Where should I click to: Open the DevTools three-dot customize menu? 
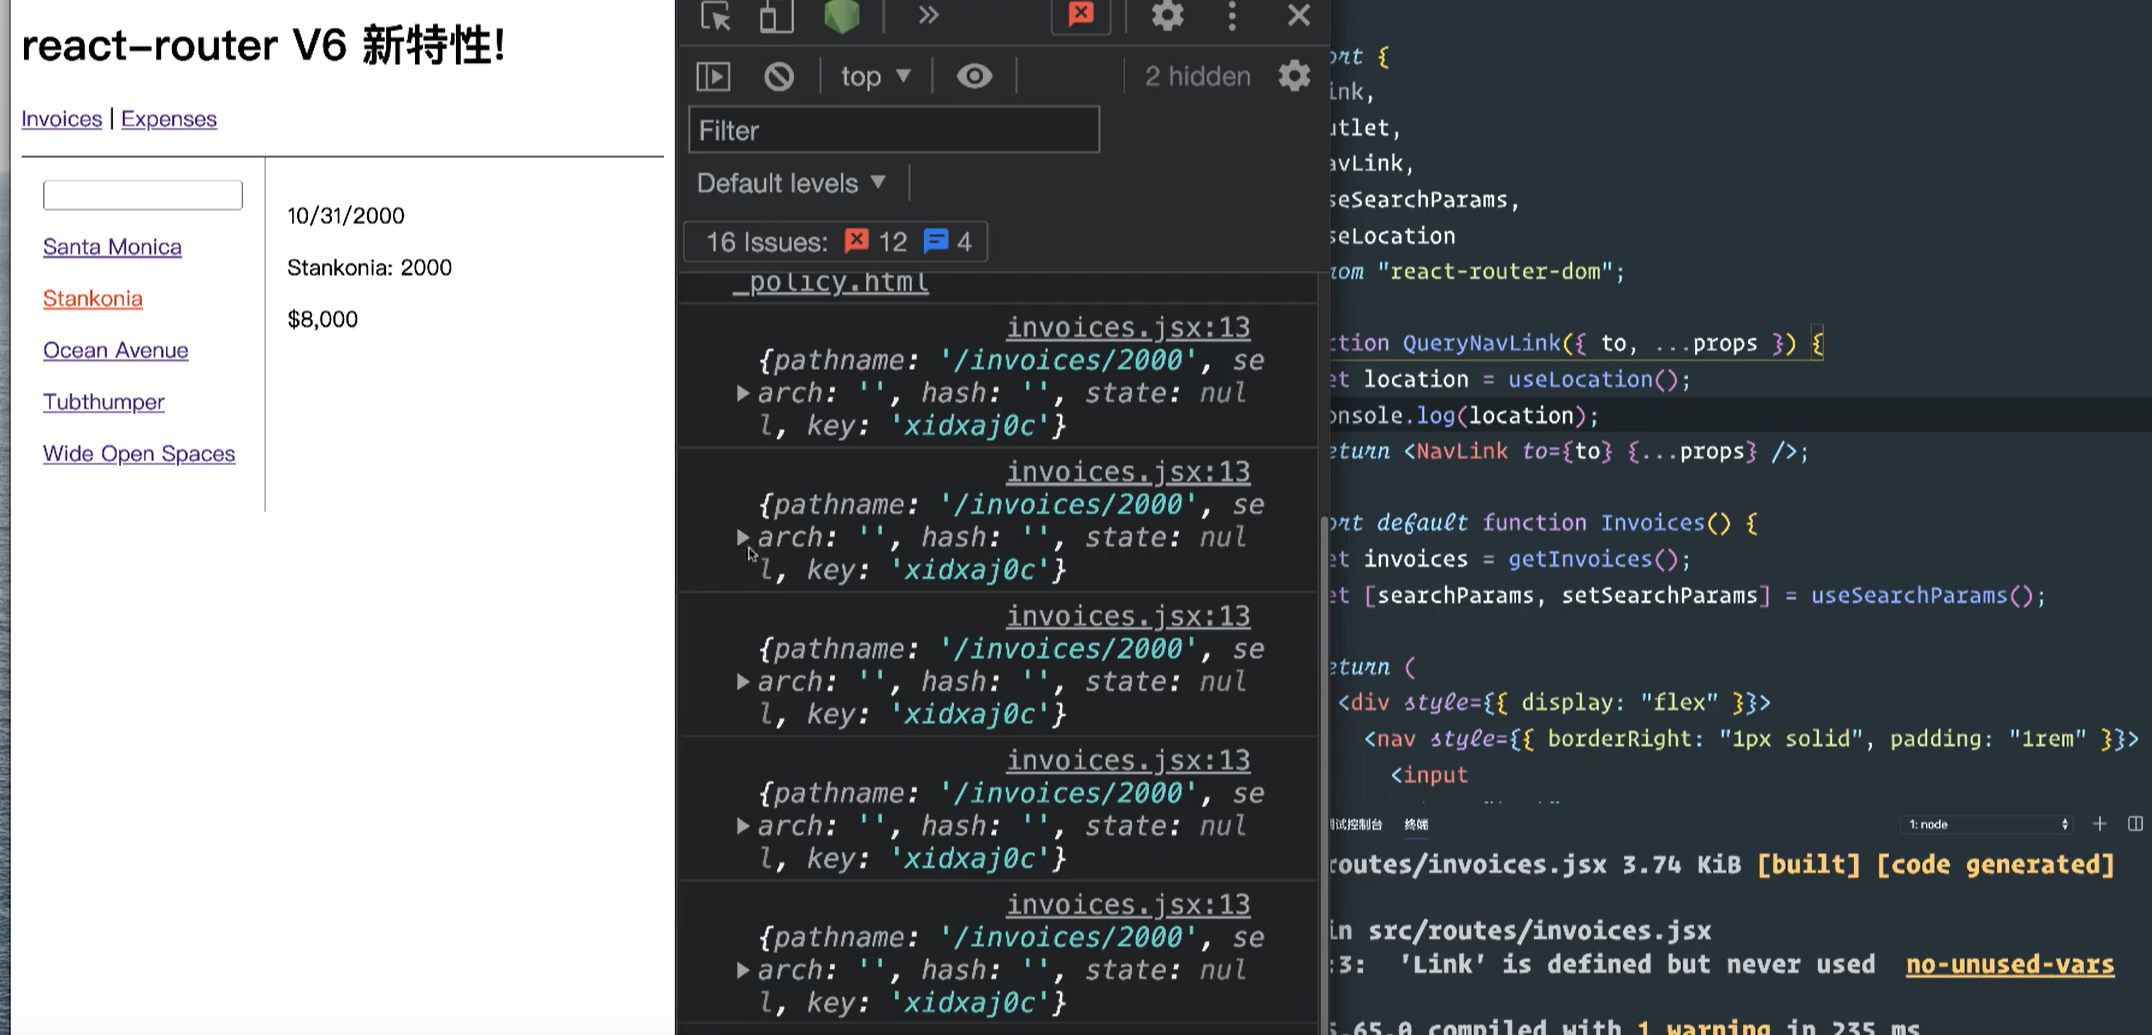click(x=1232, y=15)
